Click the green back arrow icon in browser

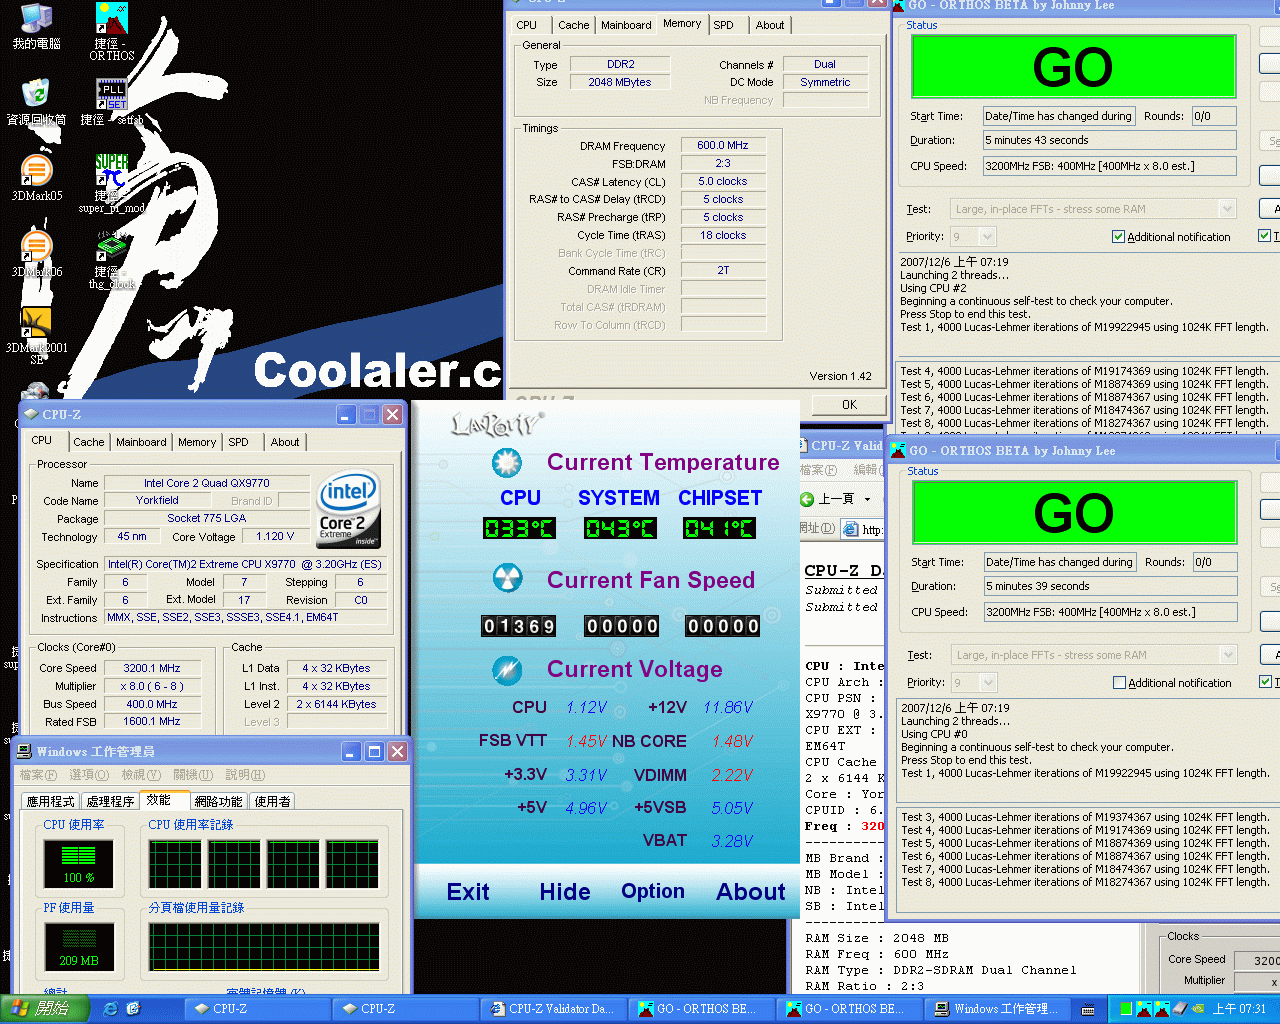click(807, 499)
